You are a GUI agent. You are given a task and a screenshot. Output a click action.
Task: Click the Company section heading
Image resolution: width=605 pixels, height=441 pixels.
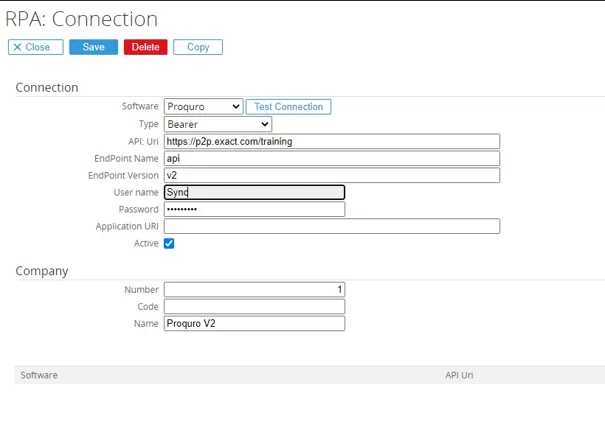point(42,270)
